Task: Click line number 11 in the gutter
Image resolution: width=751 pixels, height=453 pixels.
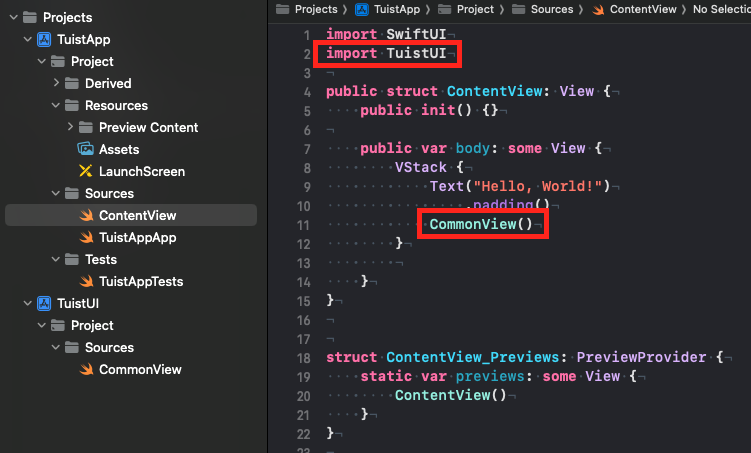Action: (x=304, y=225)
